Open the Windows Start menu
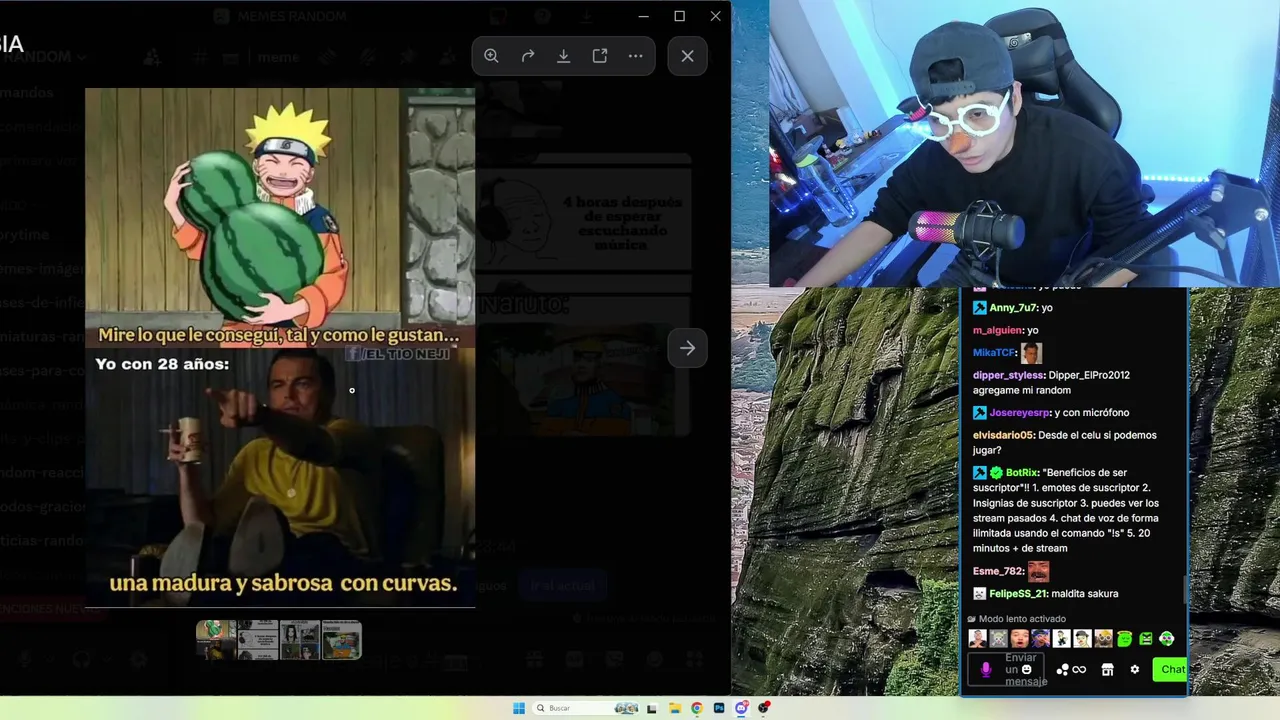 [x=519, y=708]
